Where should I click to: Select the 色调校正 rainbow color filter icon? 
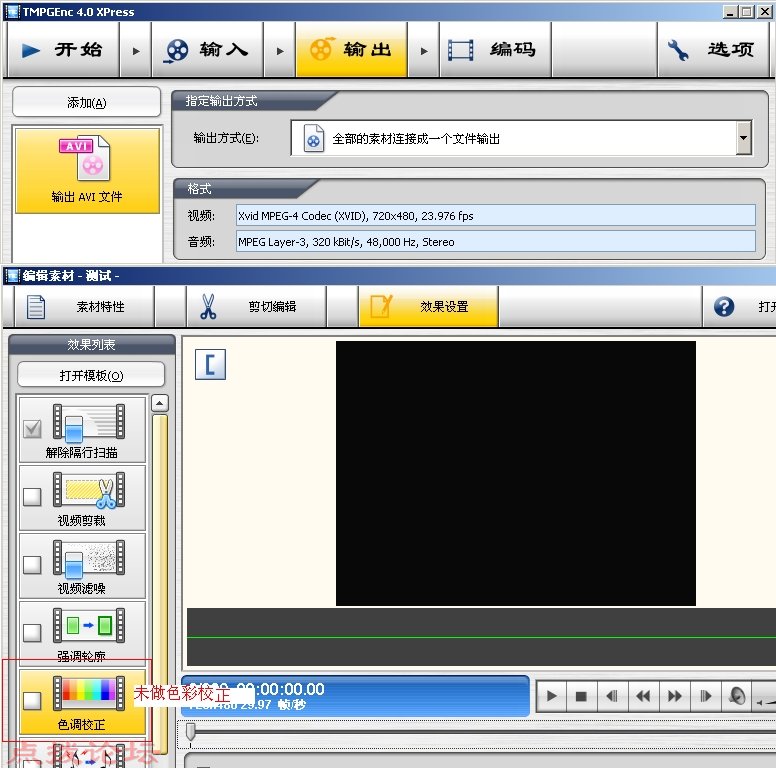[89, 693]
